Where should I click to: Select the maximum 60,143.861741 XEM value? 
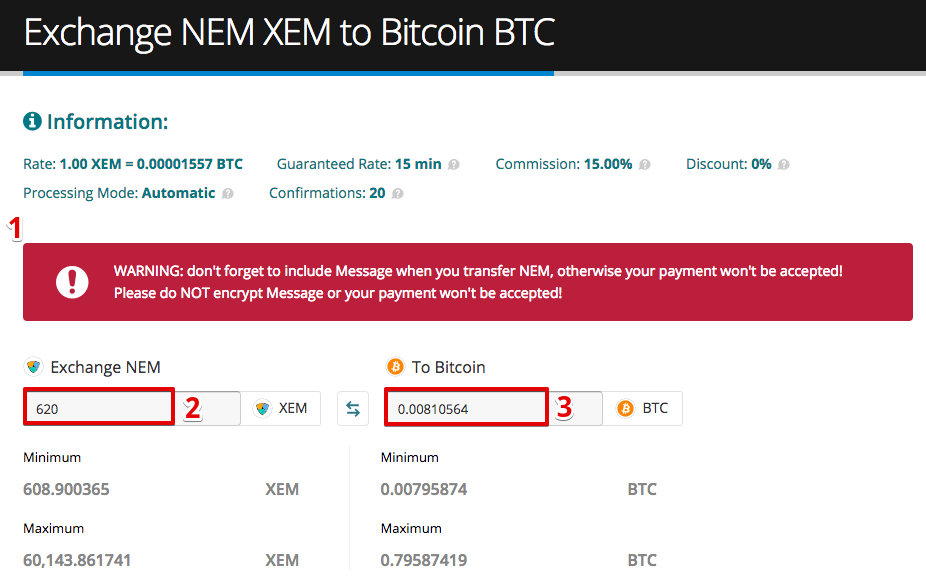point(77,560)
